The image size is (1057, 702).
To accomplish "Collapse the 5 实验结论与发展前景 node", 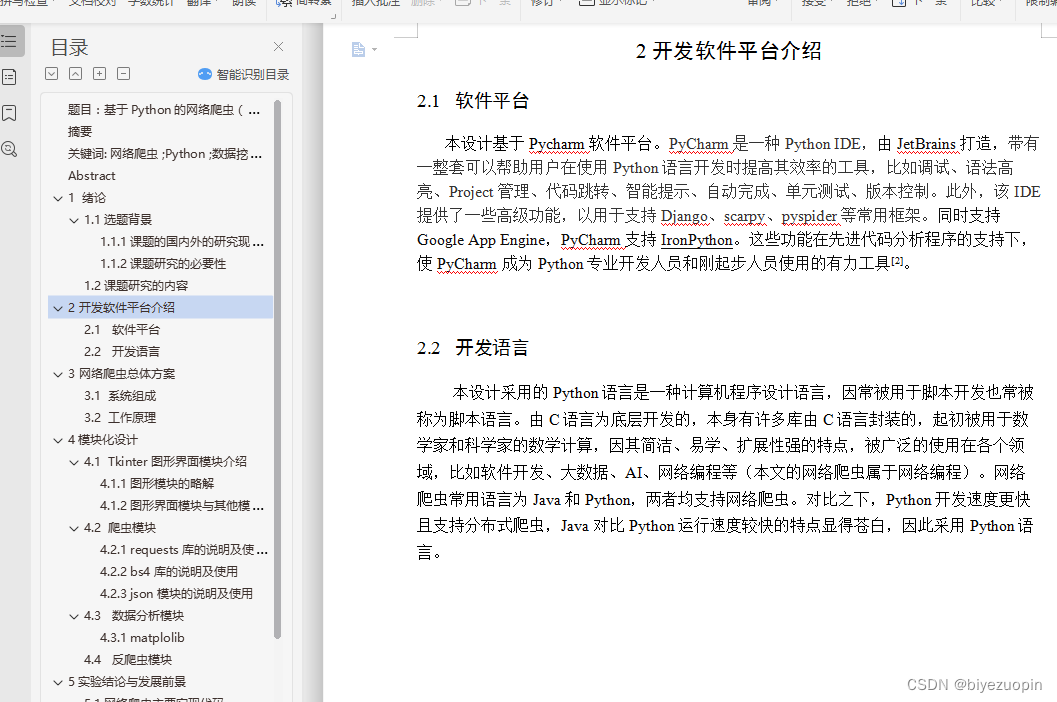I will coord(58,682).
